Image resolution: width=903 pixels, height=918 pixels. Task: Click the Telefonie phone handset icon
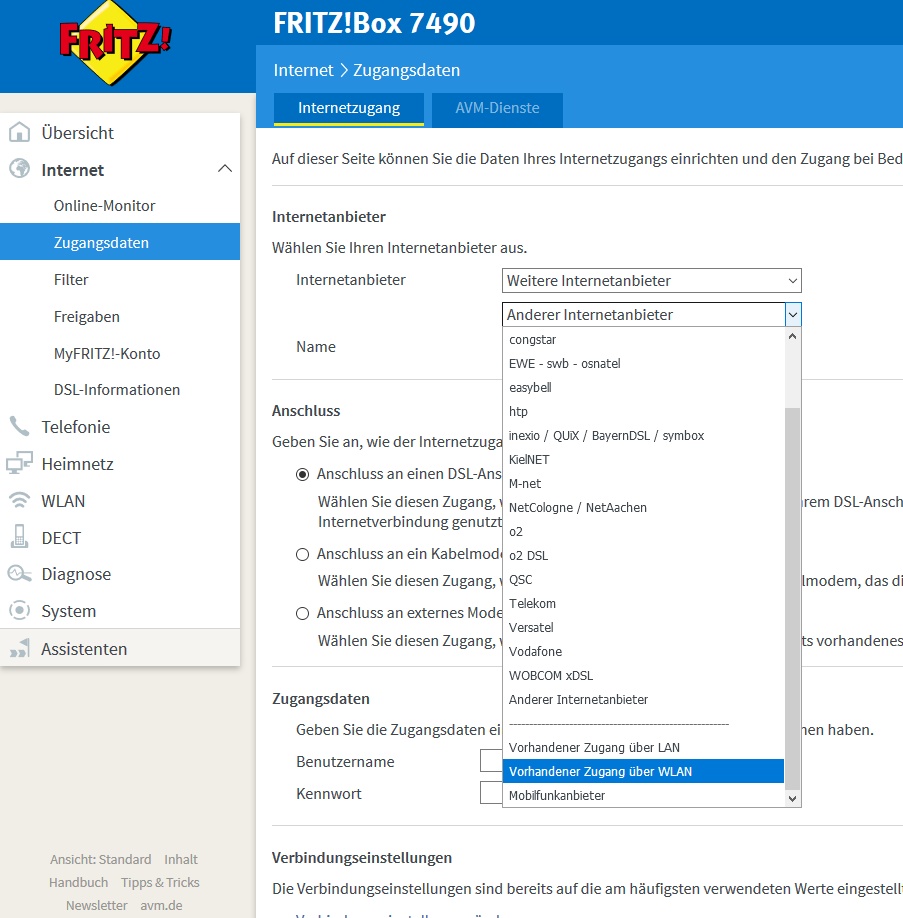19,426
